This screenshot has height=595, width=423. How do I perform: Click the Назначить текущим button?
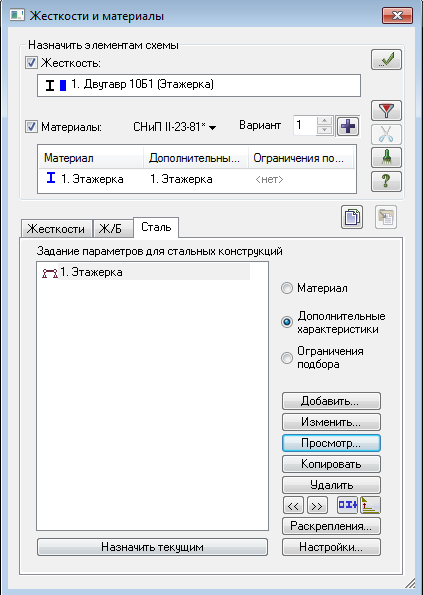point(152,547)
